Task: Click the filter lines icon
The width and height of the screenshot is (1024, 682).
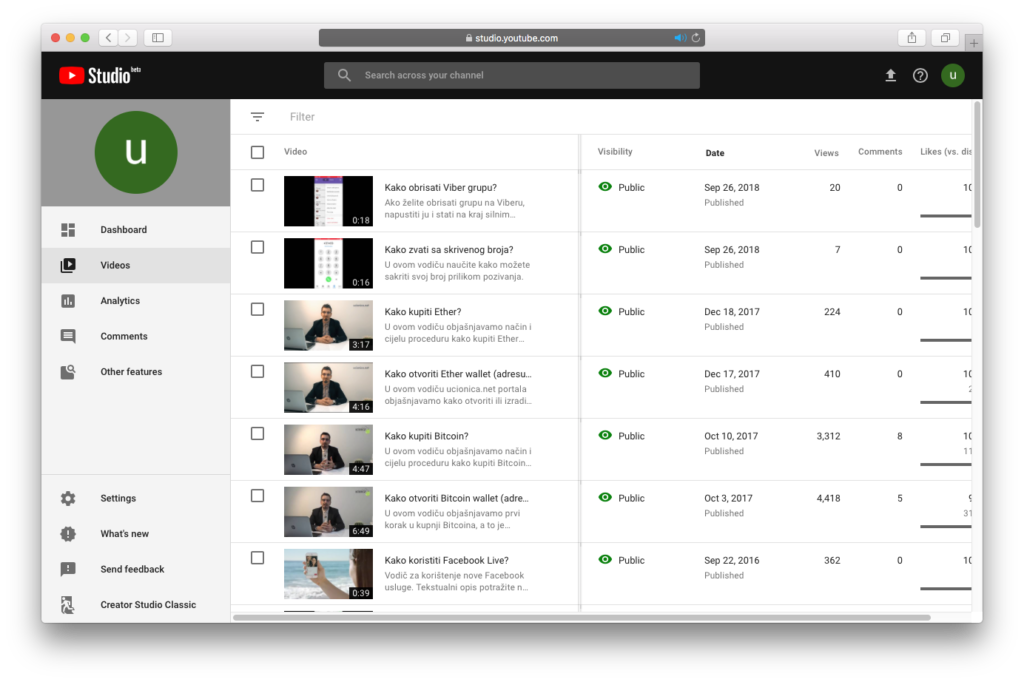Action: [x=257, y=117]
